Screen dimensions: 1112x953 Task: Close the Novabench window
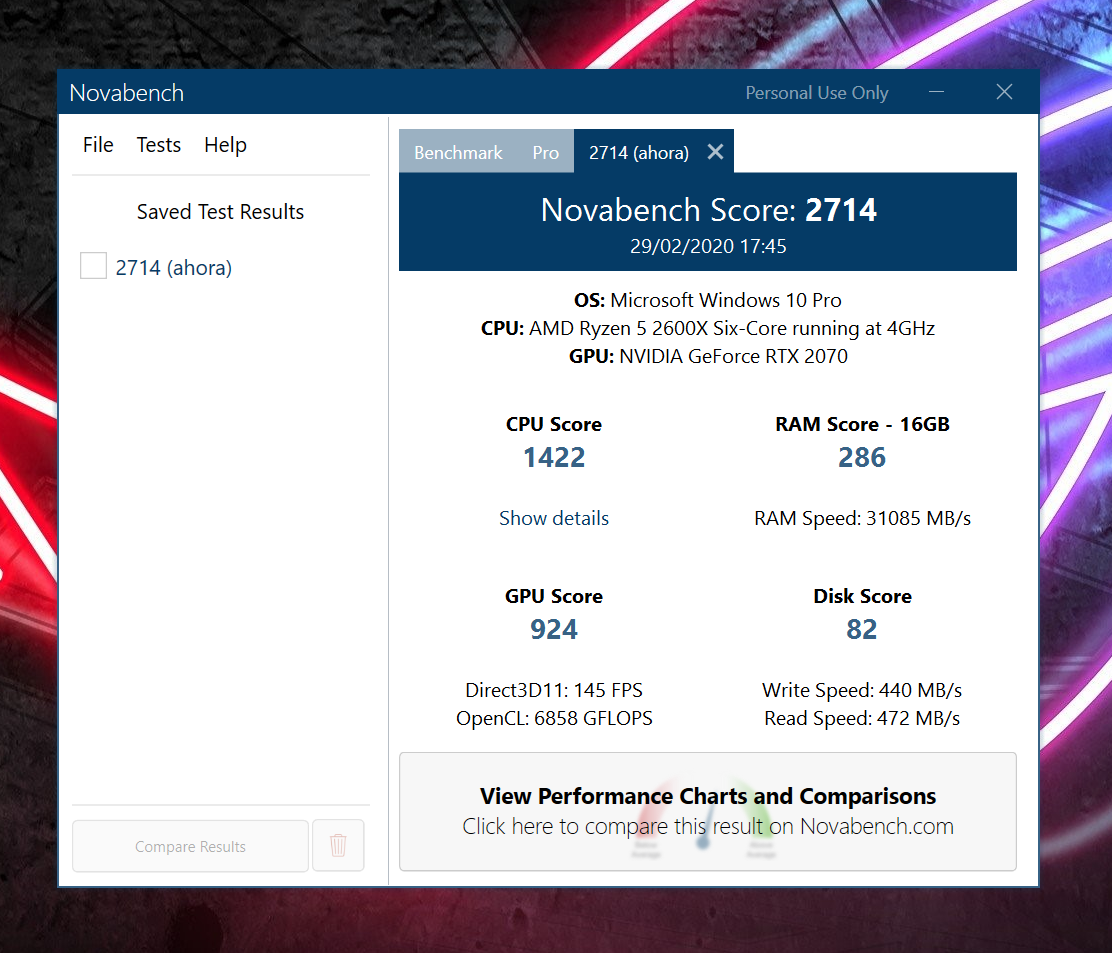1004,91
